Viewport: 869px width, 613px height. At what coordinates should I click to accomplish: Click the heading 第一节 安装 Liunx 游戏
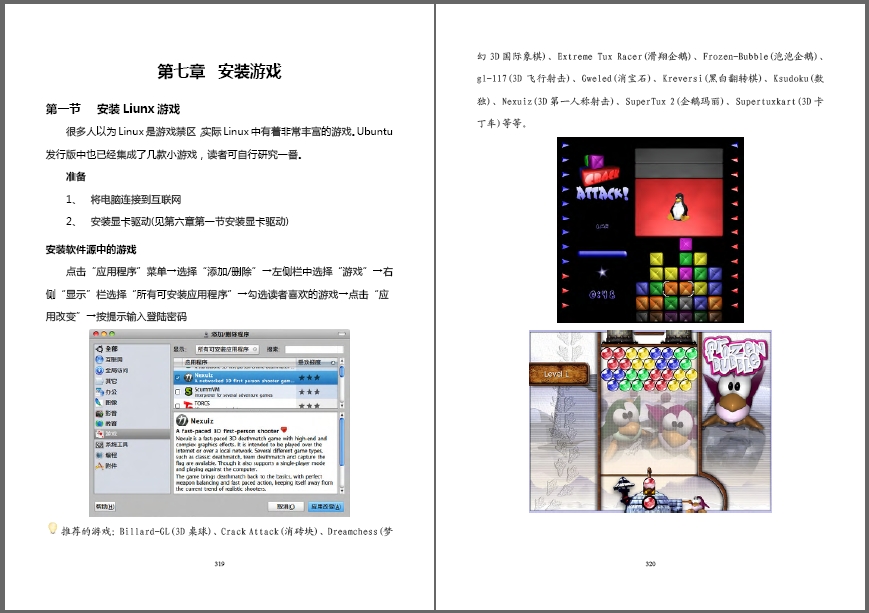pos(113,109)
